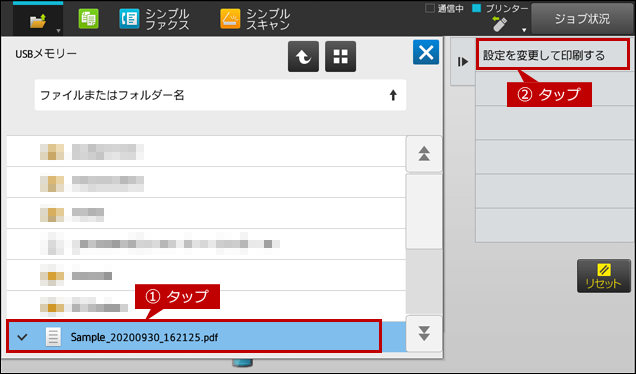Open the third blurred folder row

(x=206, y=213)
